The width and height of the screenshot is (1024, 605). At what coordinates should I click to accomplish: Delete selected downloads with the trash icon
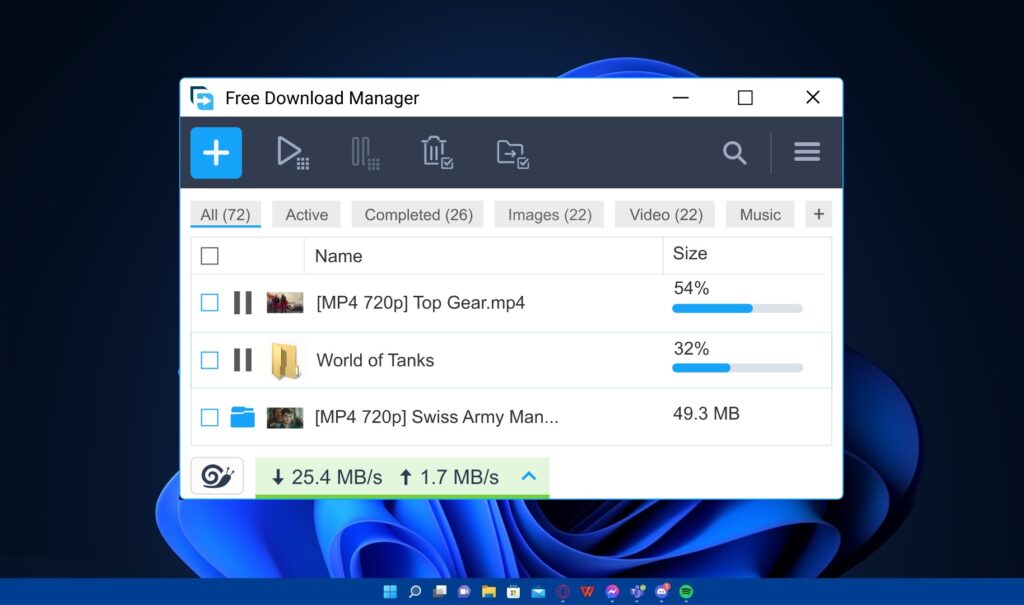pos(437,153)
